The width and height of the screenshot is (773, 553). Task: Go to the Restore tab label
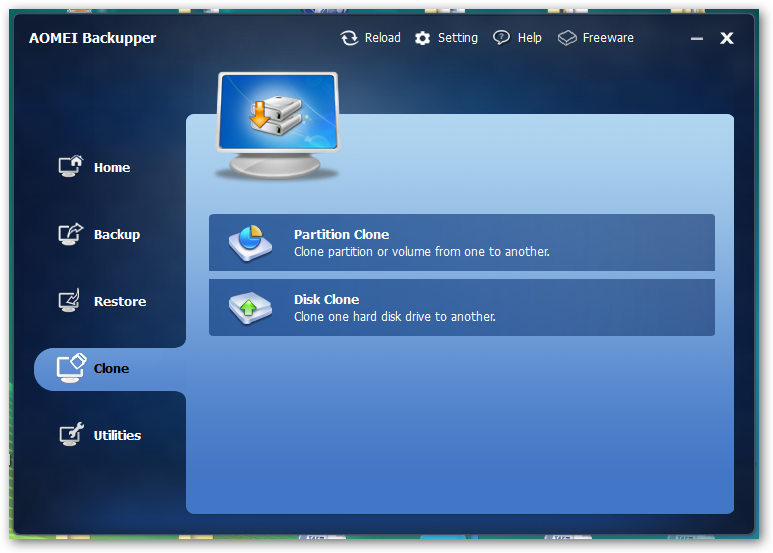coord(120,301)
